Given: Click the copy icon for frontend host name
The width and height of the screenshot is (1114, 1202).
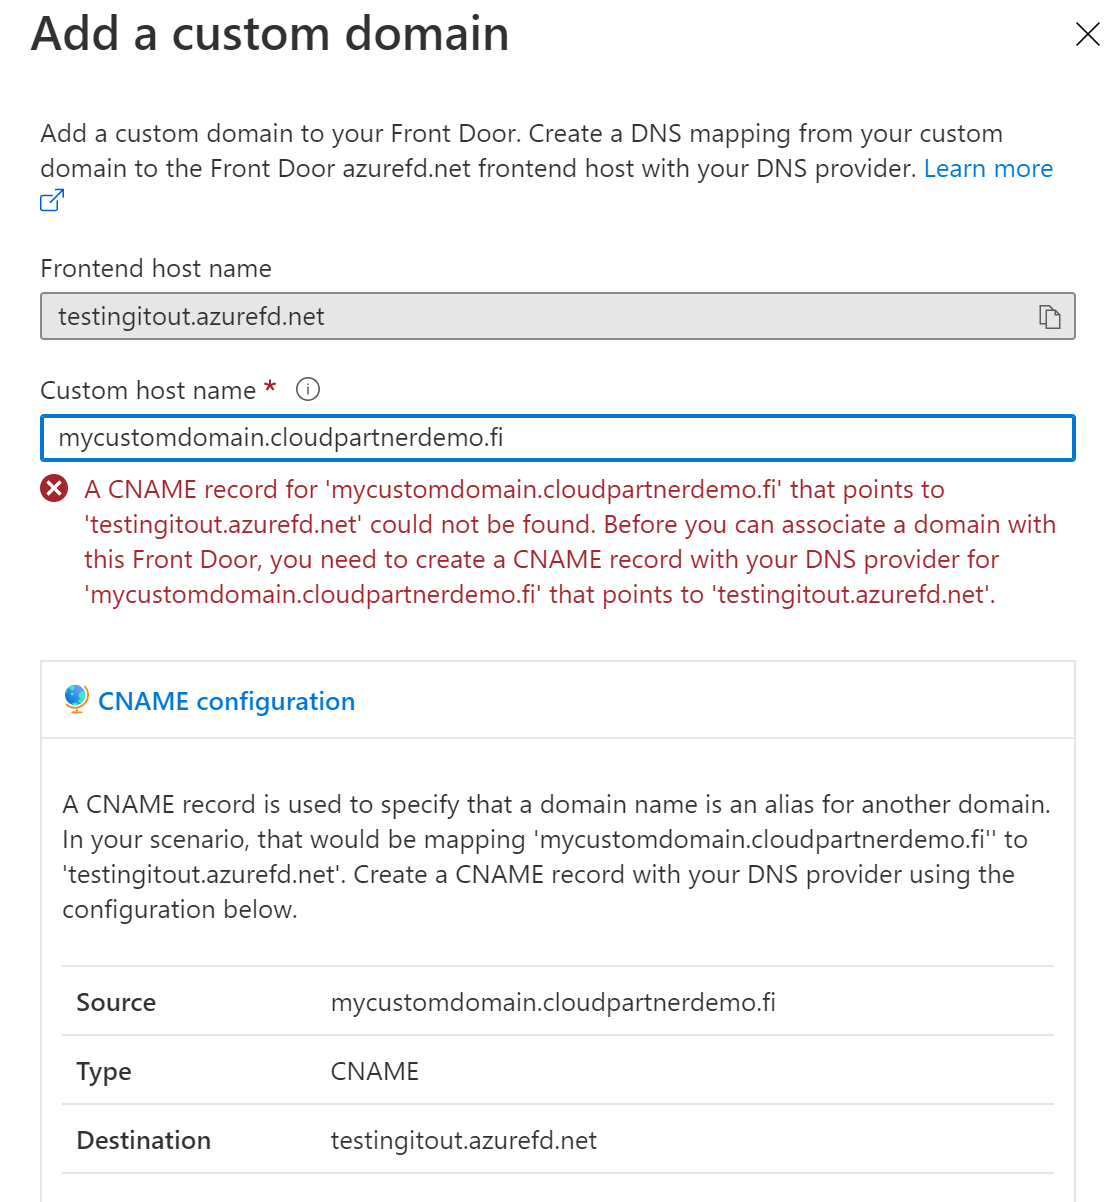Looking at the screenshot, I should [1049, 317].
